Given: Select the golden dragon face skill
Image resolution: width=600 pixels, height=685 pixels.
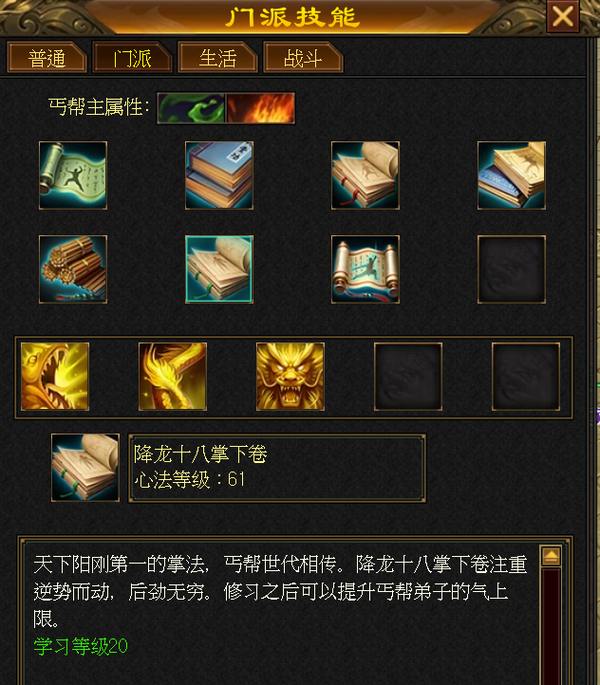Looking at the screenshot, I should 290,377.
